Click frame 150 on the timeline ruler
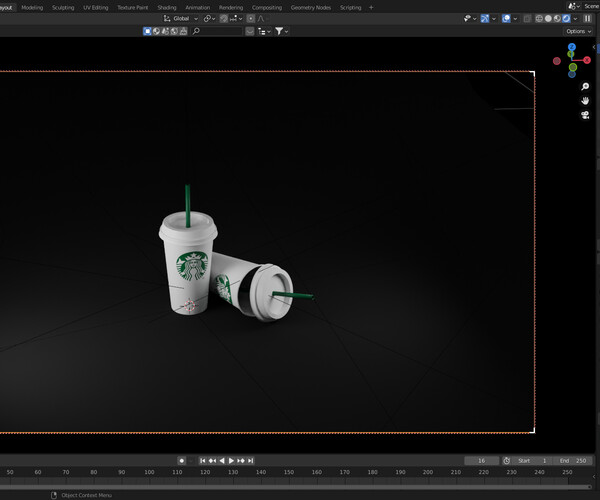600x500 pixels. pyautogui.click(x=289, y=472)
